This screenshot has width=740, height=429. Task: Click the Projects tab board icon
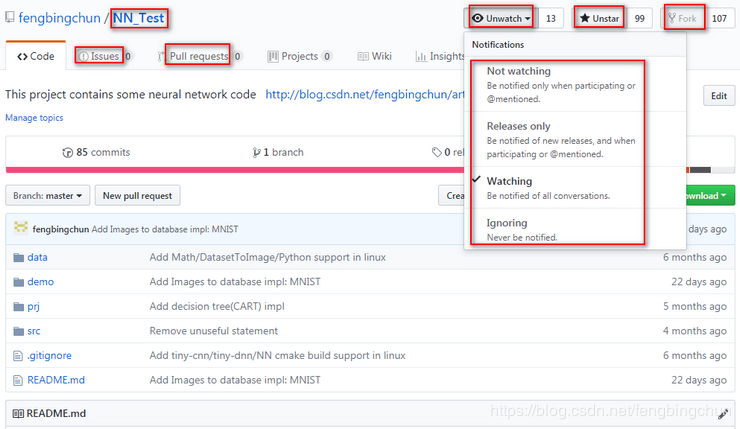click(273, 57)
